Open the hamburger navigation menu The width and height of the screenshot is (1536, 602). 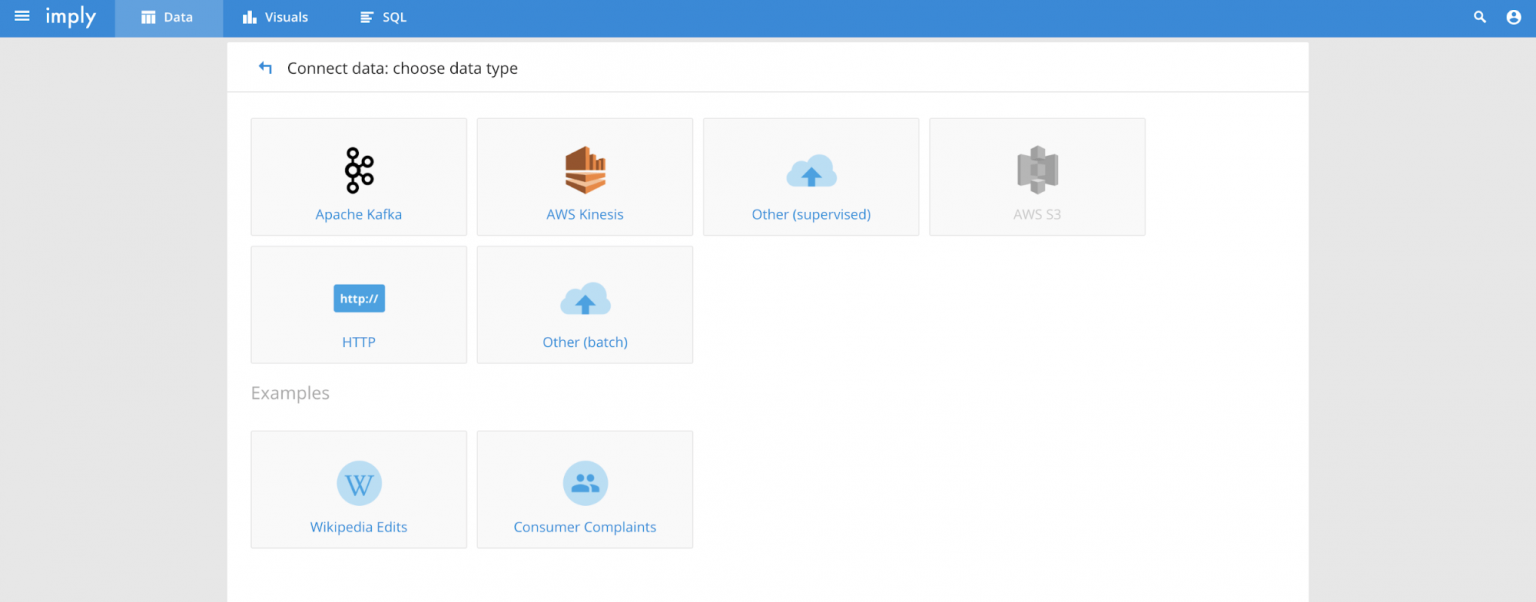22,16
